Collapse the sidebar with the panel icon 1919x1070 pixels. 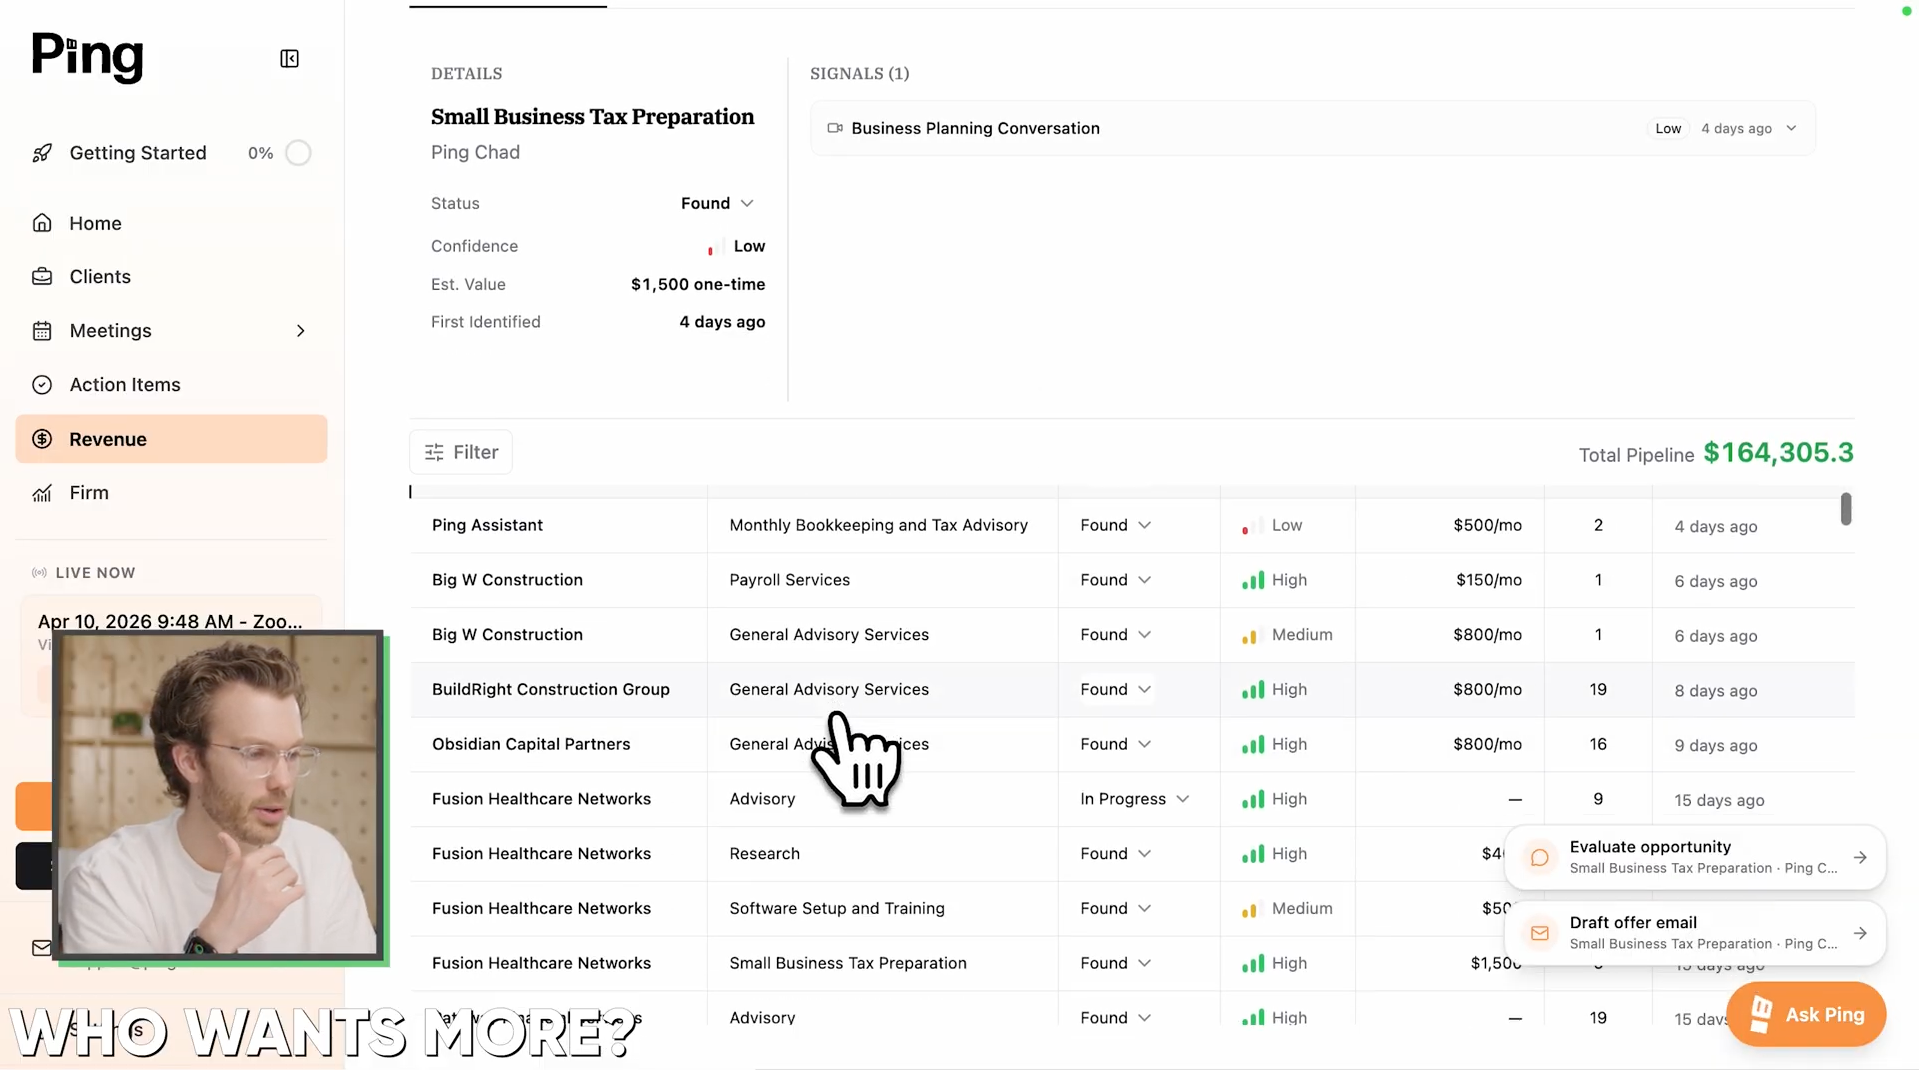point(289,59)
